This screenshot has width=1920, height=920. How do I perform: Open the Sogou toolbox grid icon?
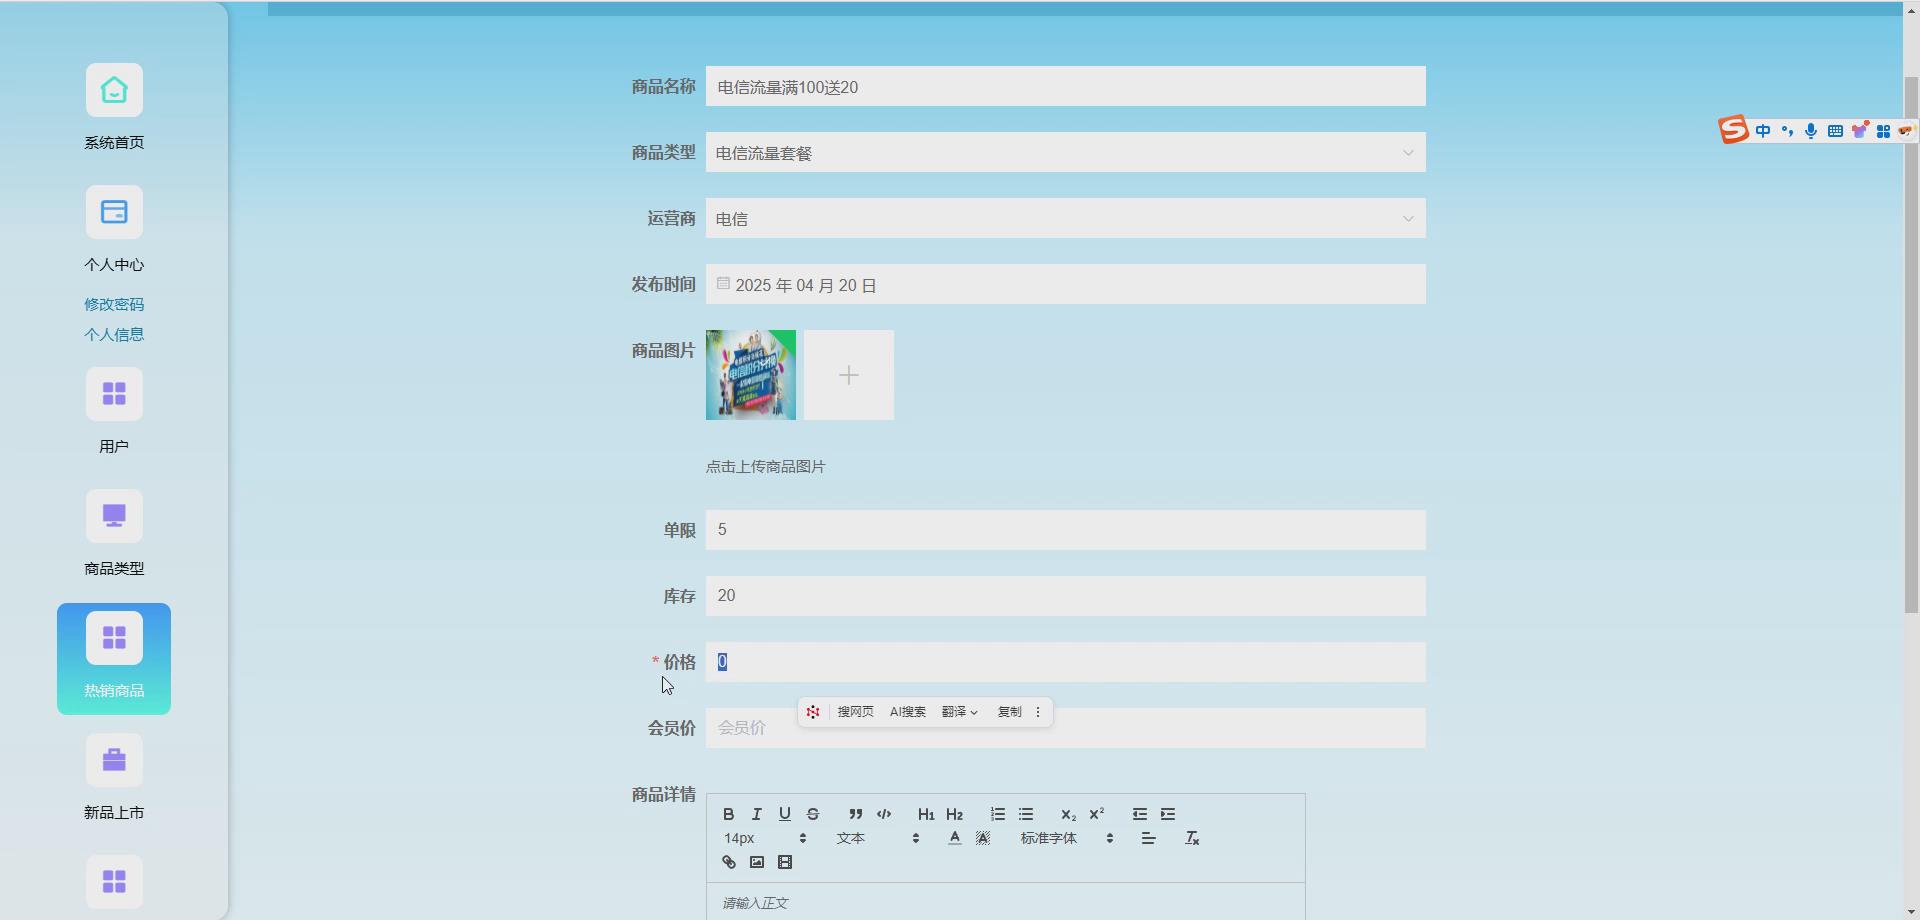point(1883,131)
